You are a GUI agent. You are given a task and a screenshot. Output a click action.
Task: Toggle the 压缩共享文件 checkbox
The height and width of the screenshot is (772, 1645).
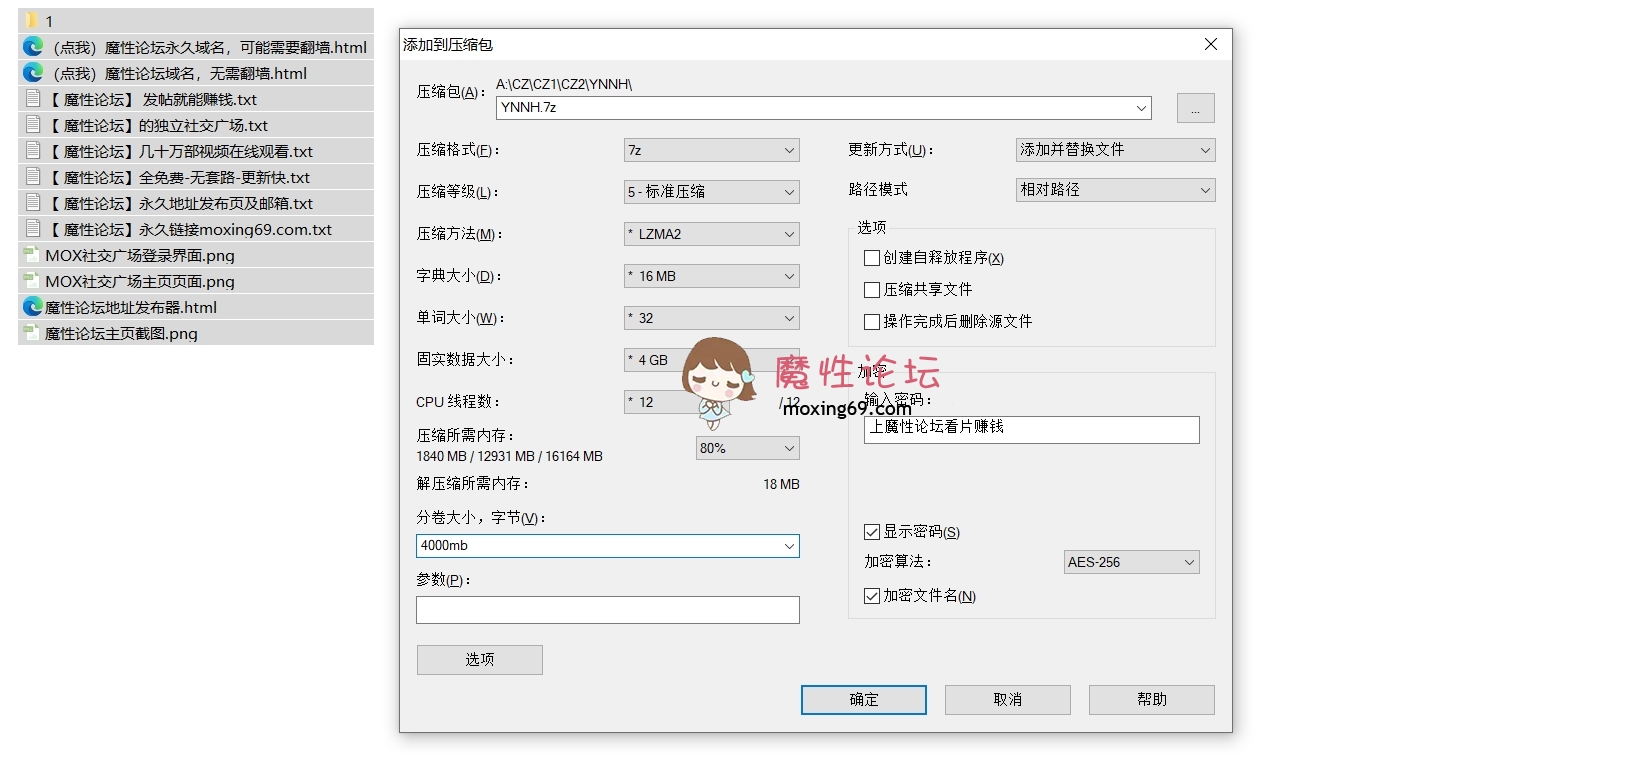point(872,290)
